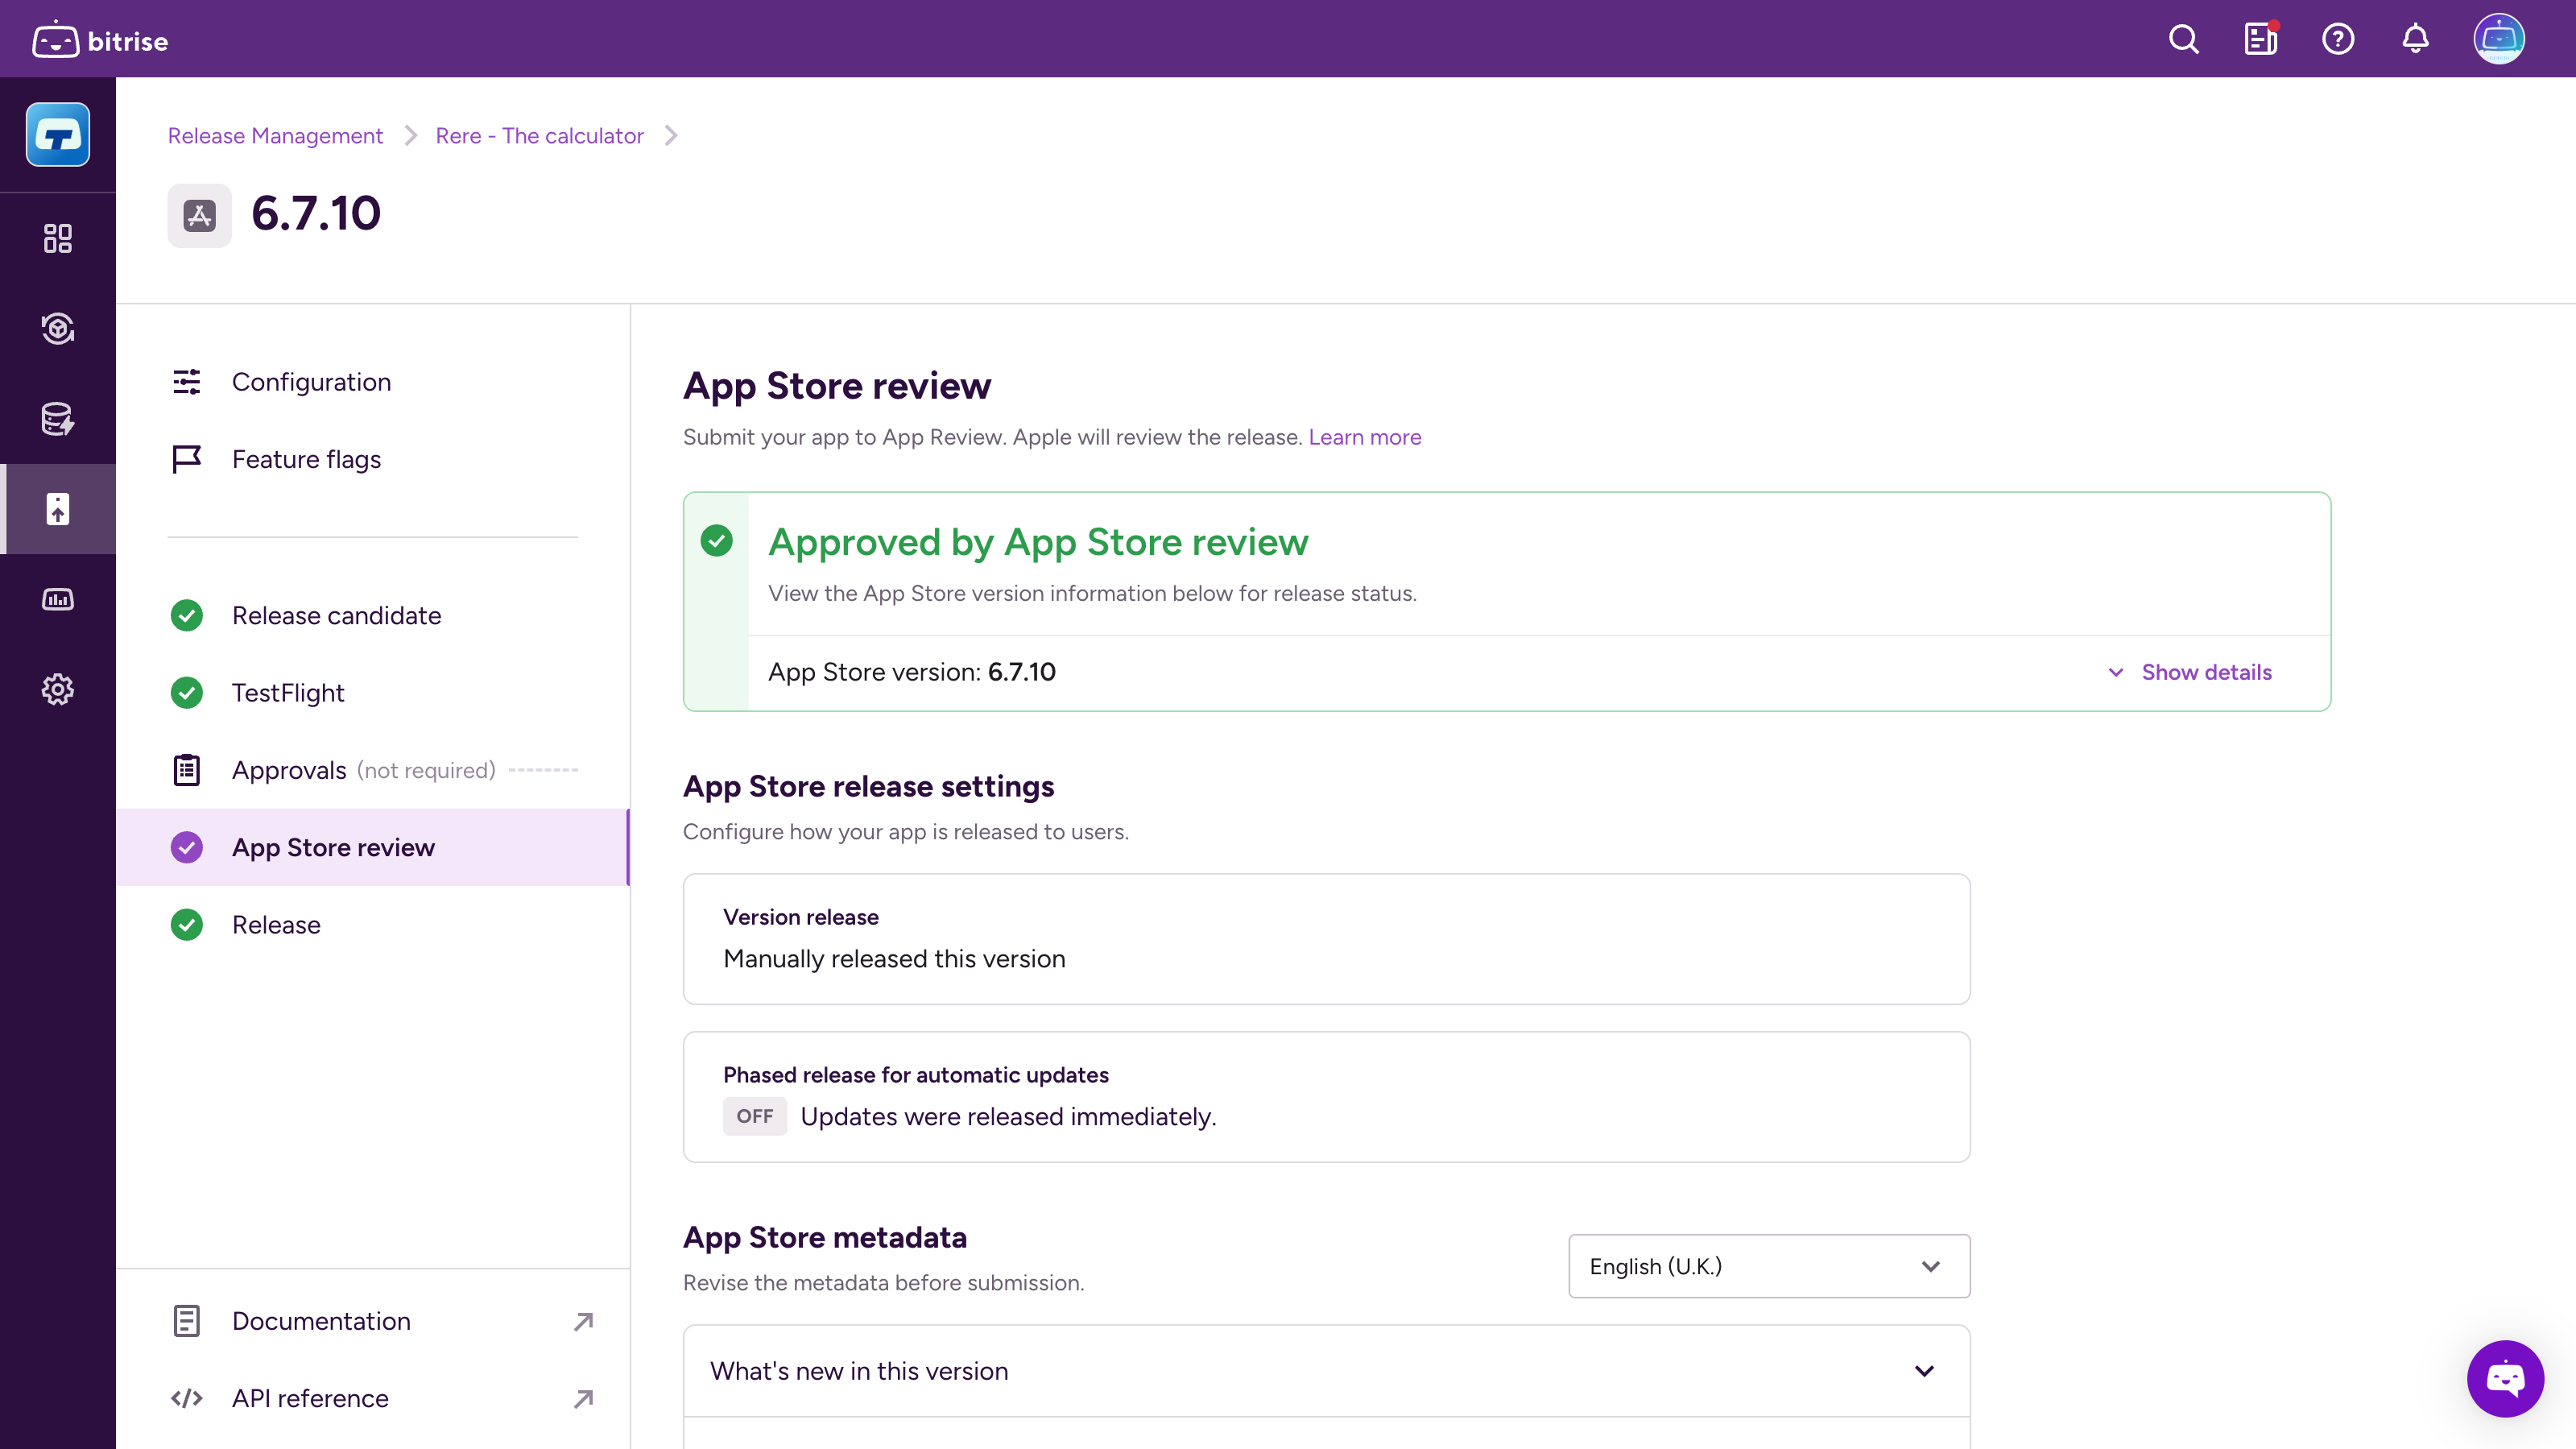Select the Release candidate stage
The image size is (2576, 1449).
336,616
